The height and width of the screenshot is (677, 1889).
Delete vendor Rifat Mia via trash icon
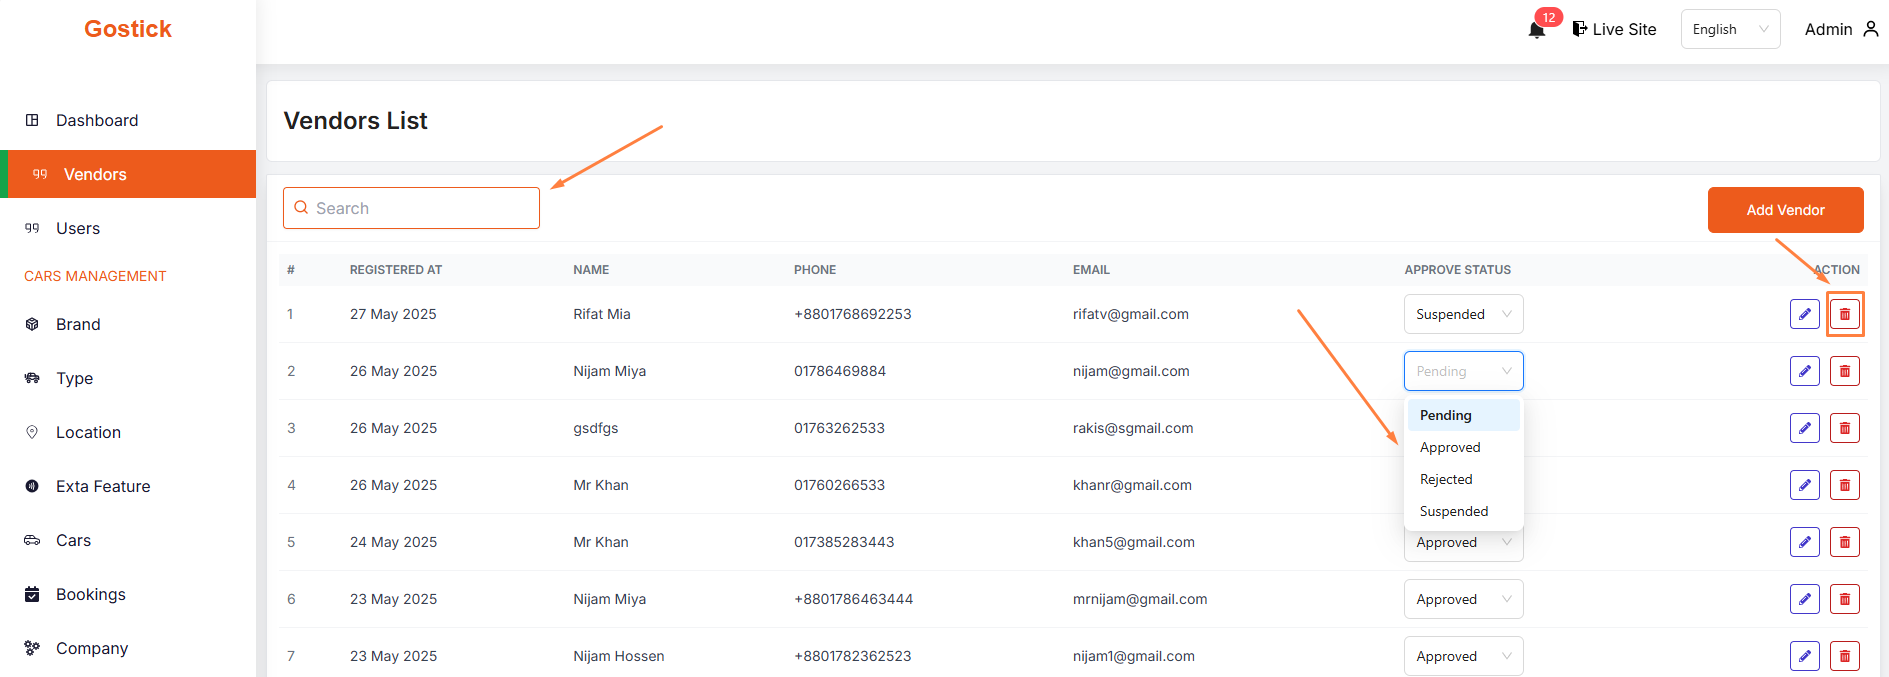(x=1845, y=314)
